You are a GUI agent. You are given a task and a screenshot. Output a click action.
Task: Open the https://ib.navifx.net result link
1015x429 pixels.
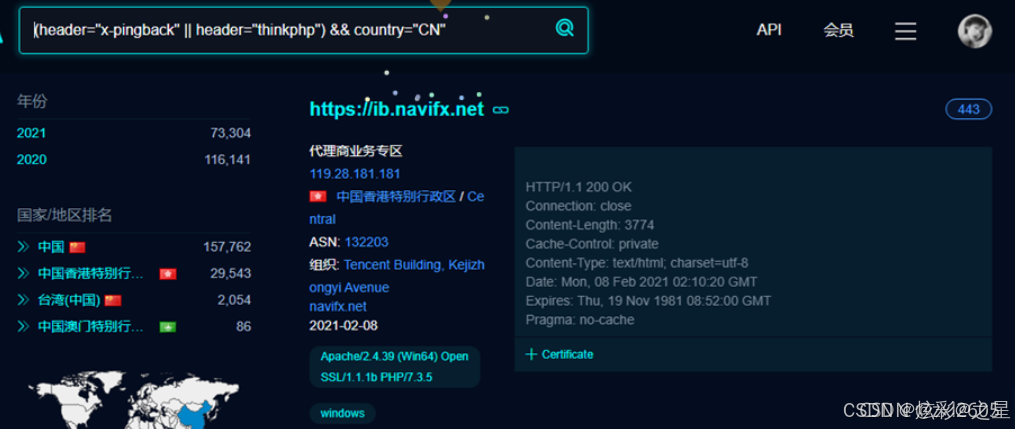397,109
